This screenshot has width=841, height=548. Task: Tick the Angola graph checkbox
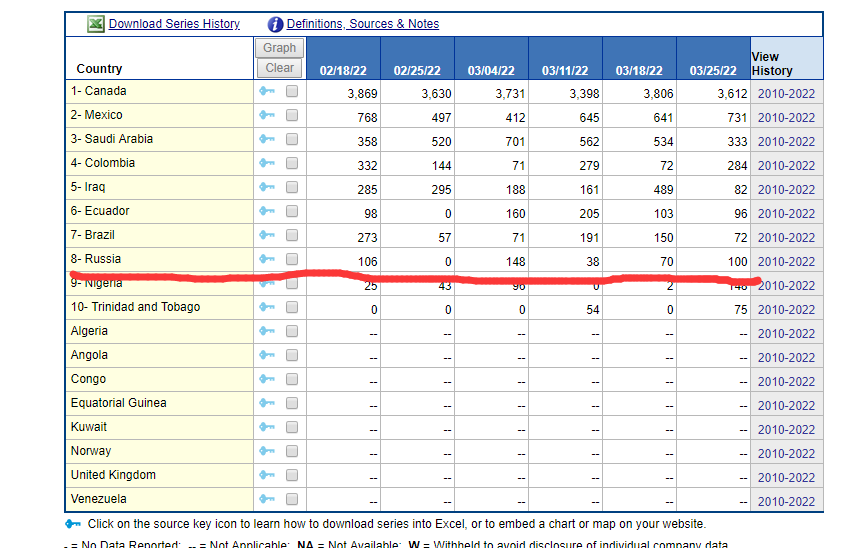point(292,355)
